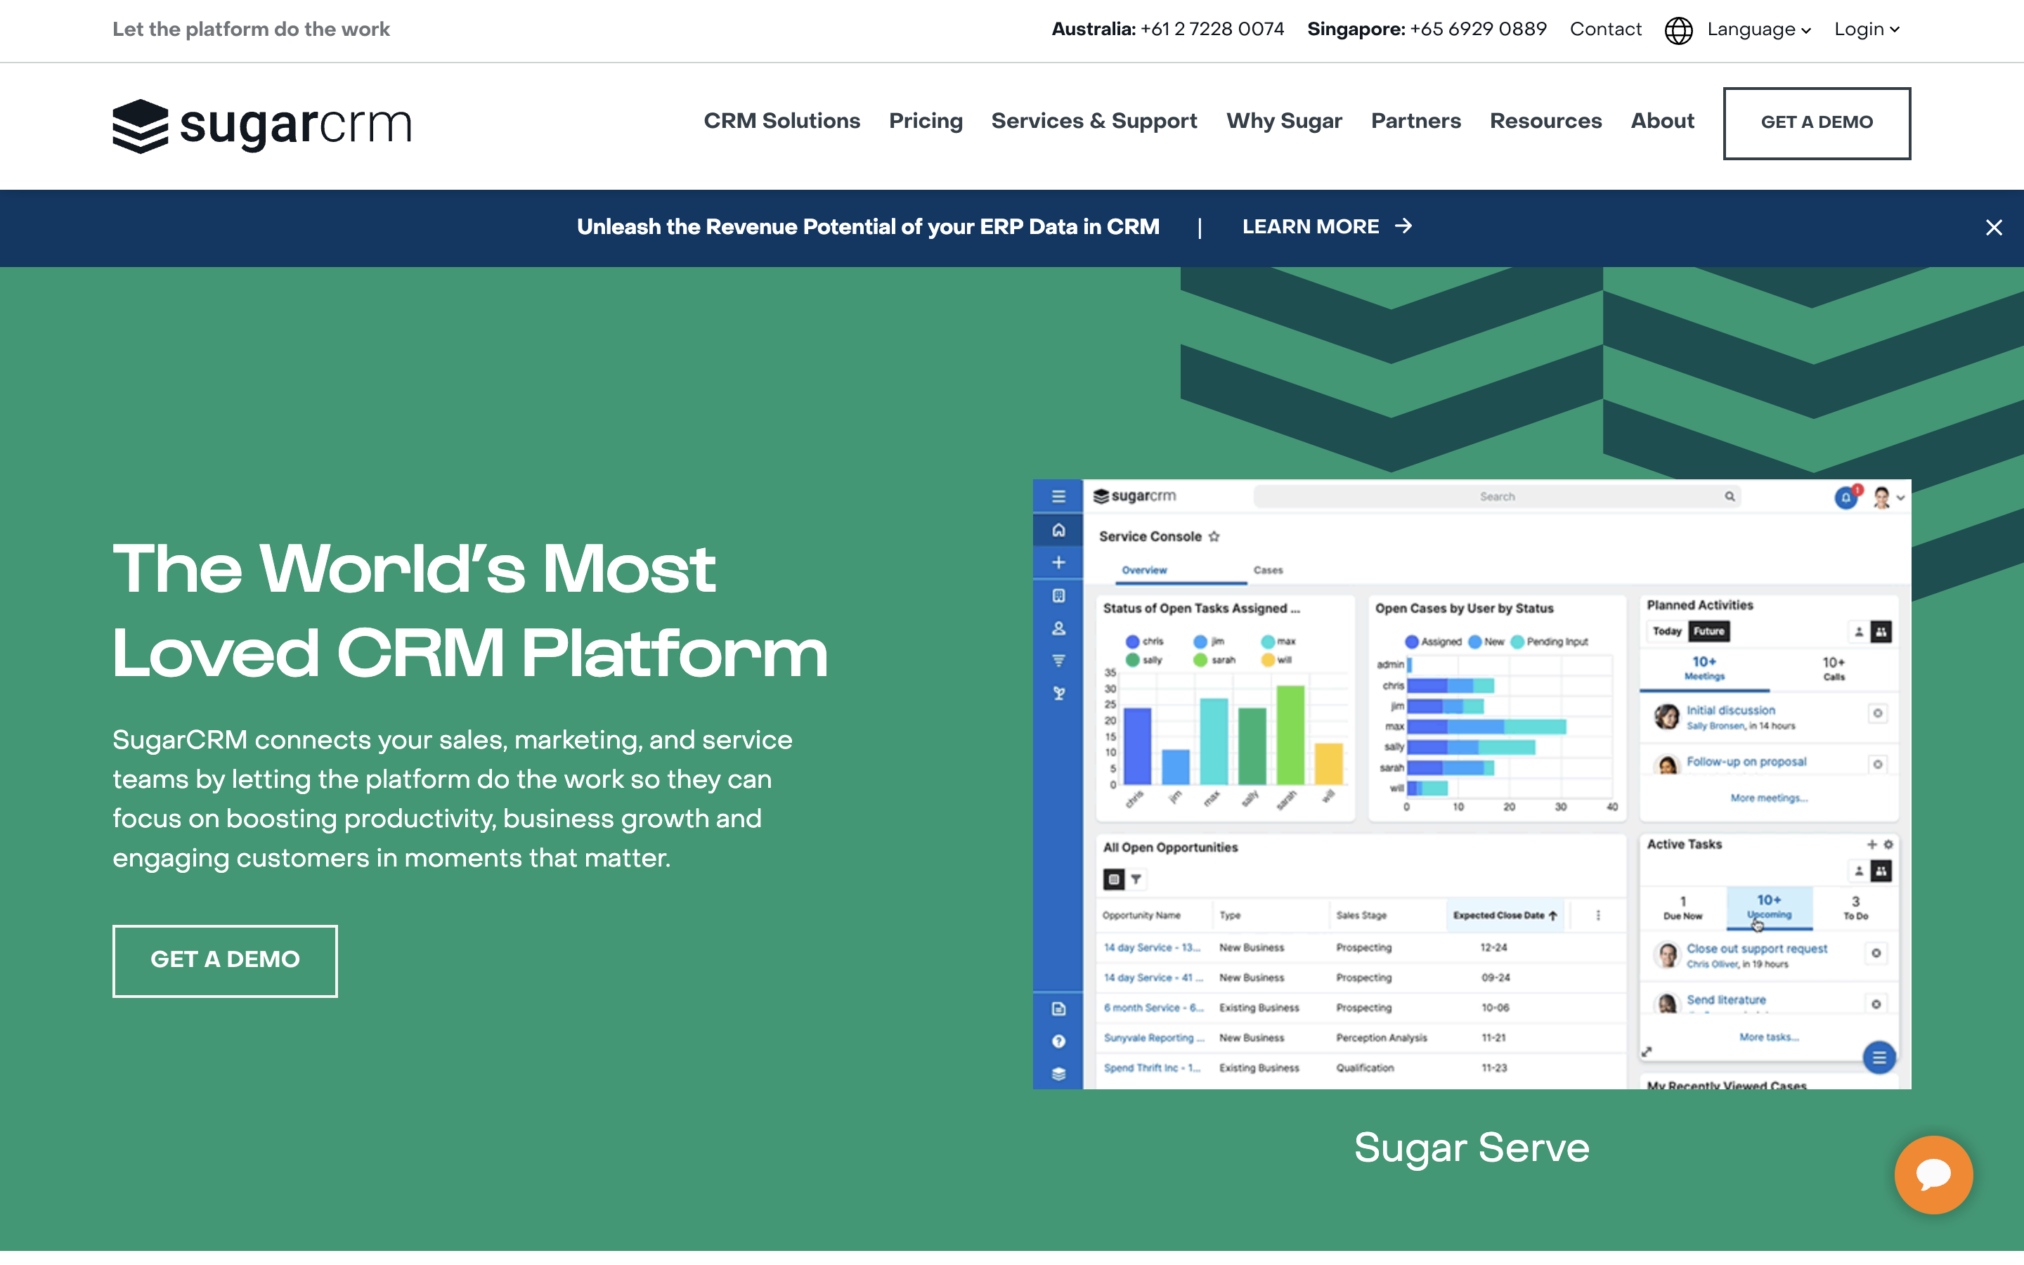Click the hamburger menu icon in dashboard sidebar
Viewport: 2024px width, 1265px height.
click(1058, 496)
